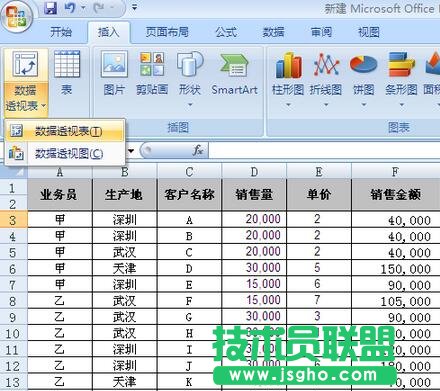Expand the 折线图 dropdown arrow
This screenshot has height=391, width=440.
click(326, 105)
